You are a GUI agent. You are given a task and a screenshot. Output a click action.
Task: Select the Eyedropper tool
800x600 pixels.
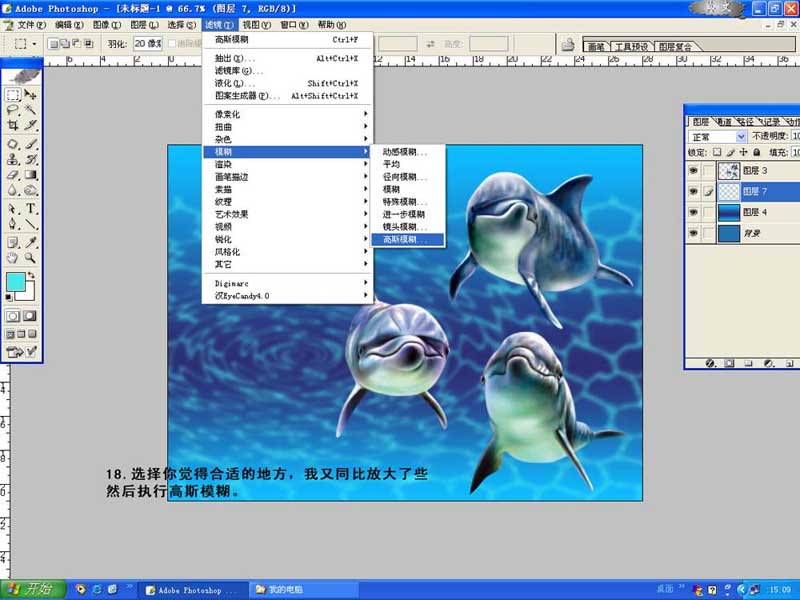(x=31, y=242)
